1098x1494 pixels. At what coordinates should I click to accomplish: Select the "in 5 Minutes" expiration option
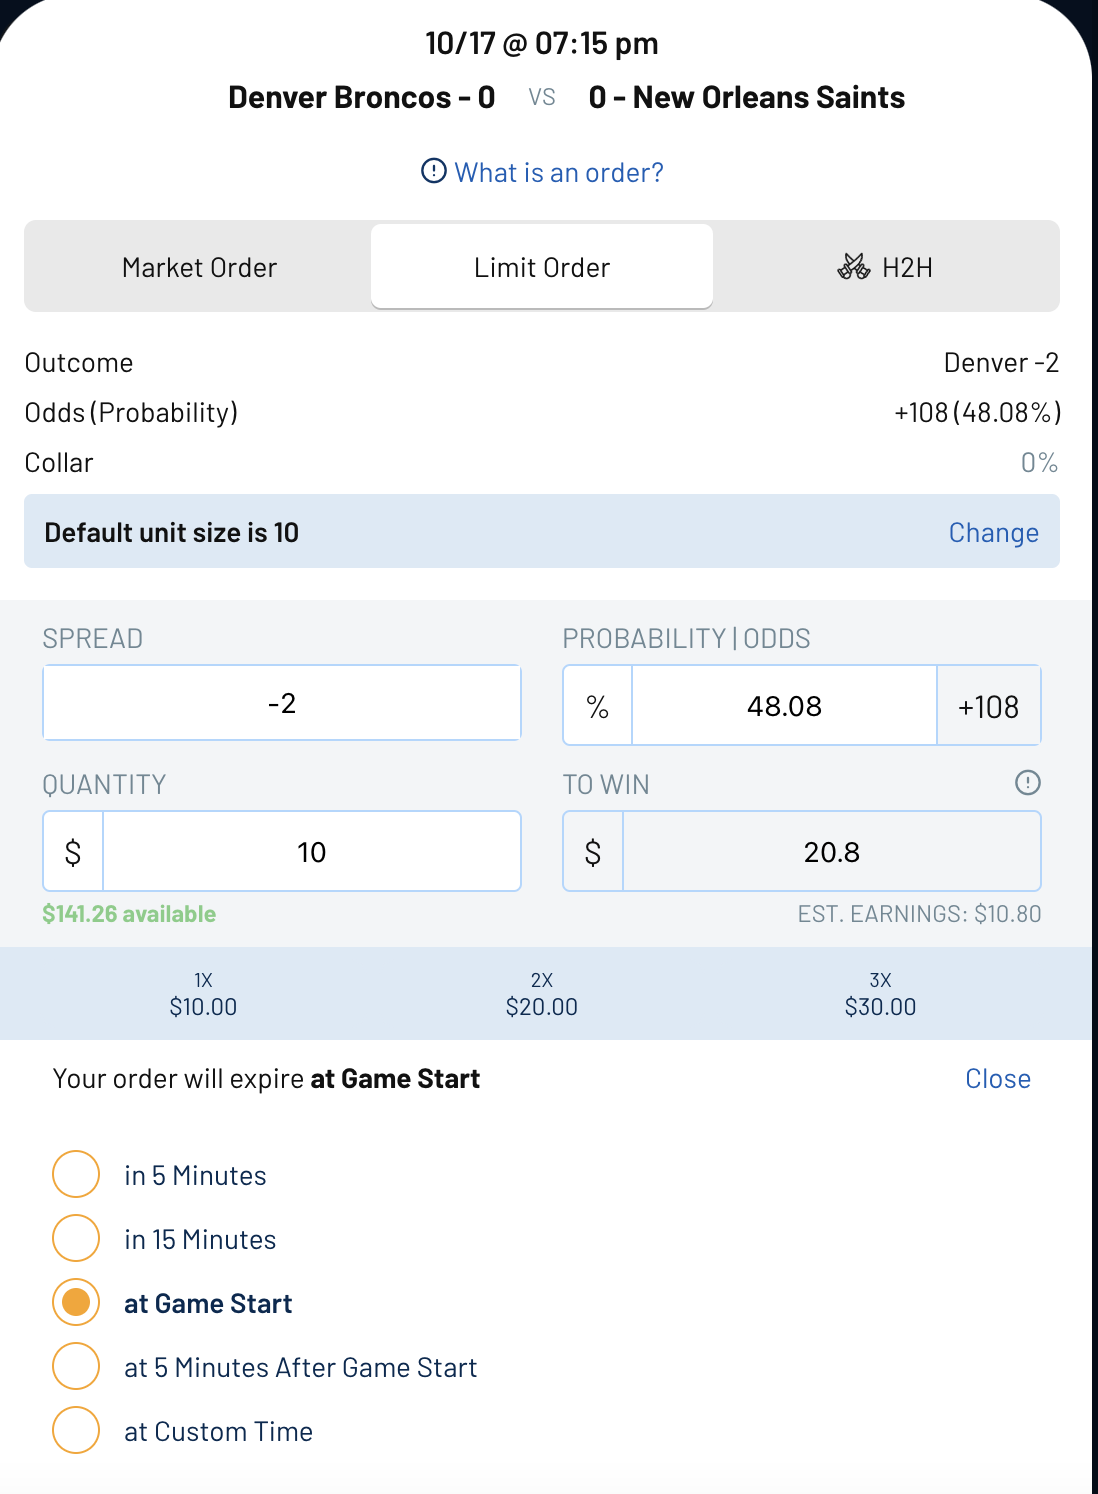coord(75,1175)
